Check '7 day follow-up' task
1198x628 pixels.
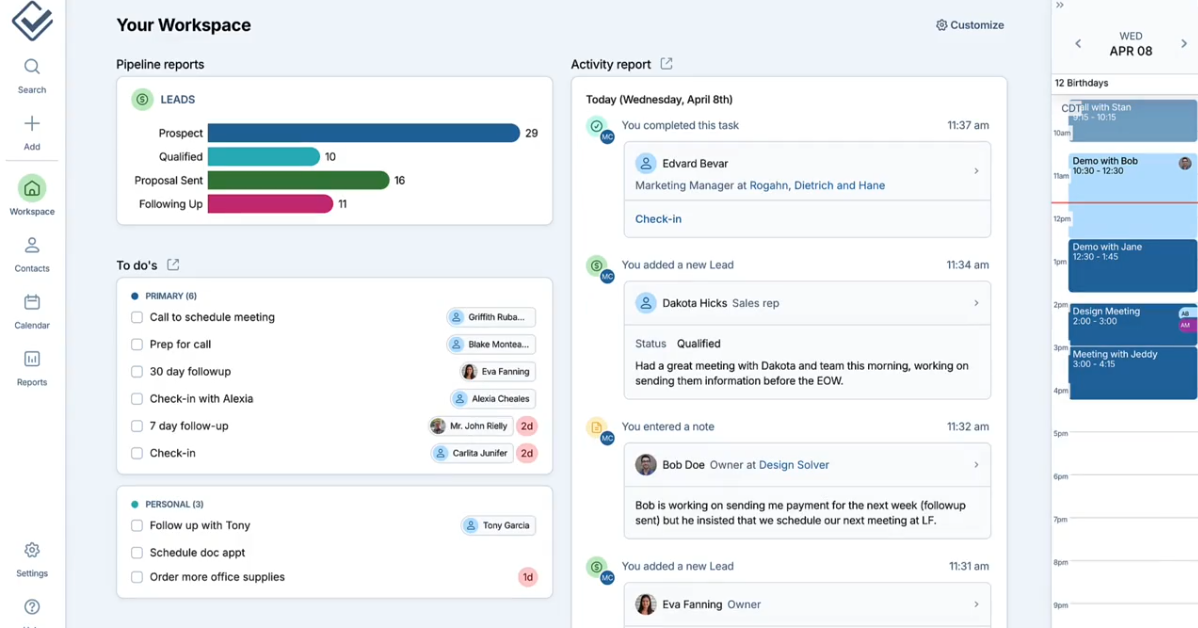coord(137,426)
